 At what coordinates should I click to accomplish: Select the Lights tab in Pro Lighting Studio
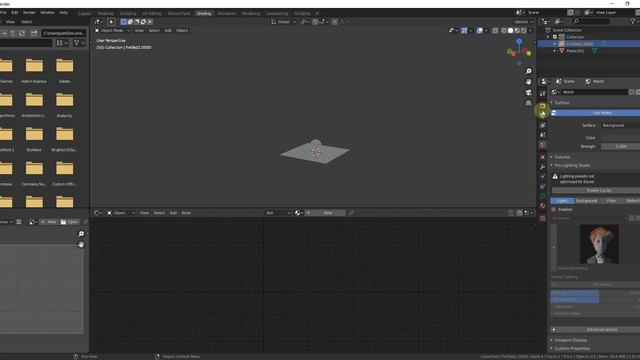(562, 201)
